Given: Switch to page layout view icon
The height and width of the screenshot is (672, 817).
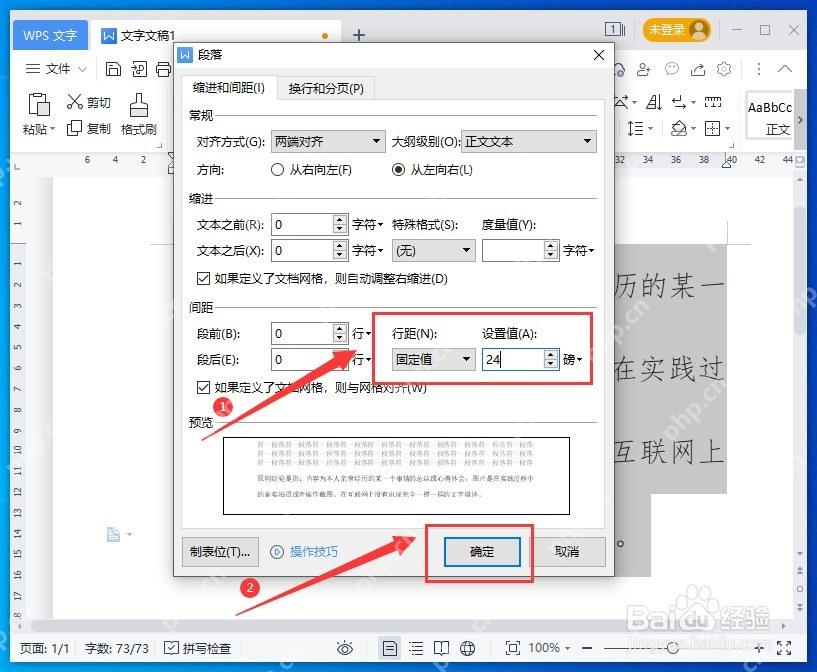Looking at the screenshot, I should click(x=389, y=648).
